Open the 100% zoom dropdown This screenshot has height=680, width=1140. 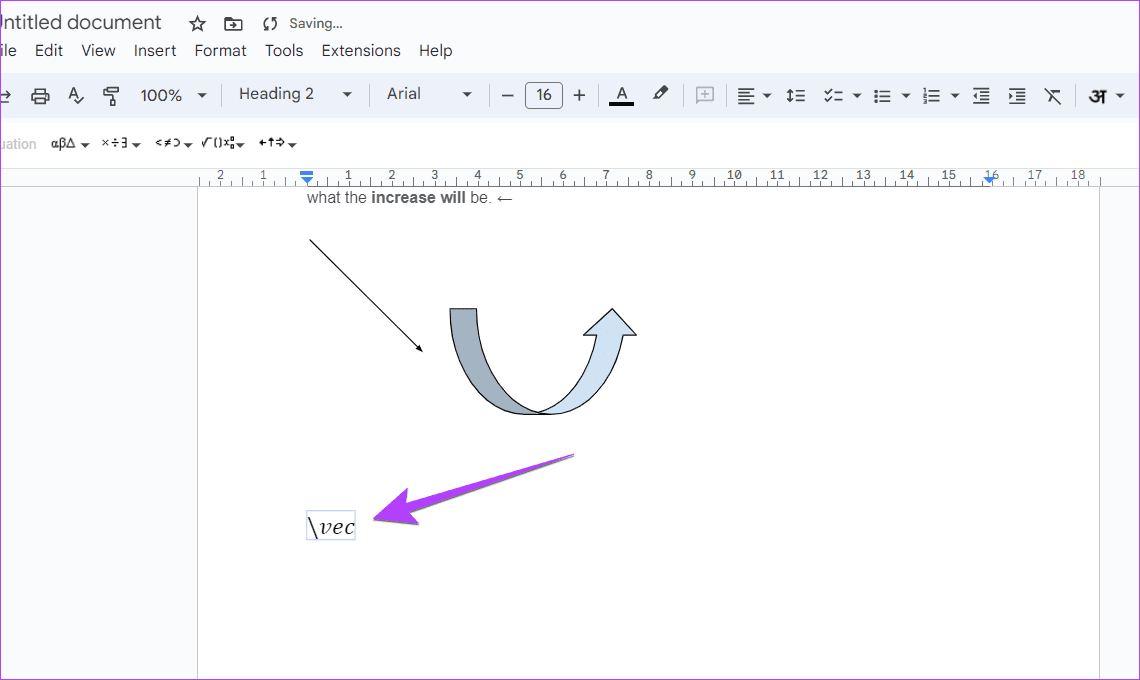[x=173, y=95]
